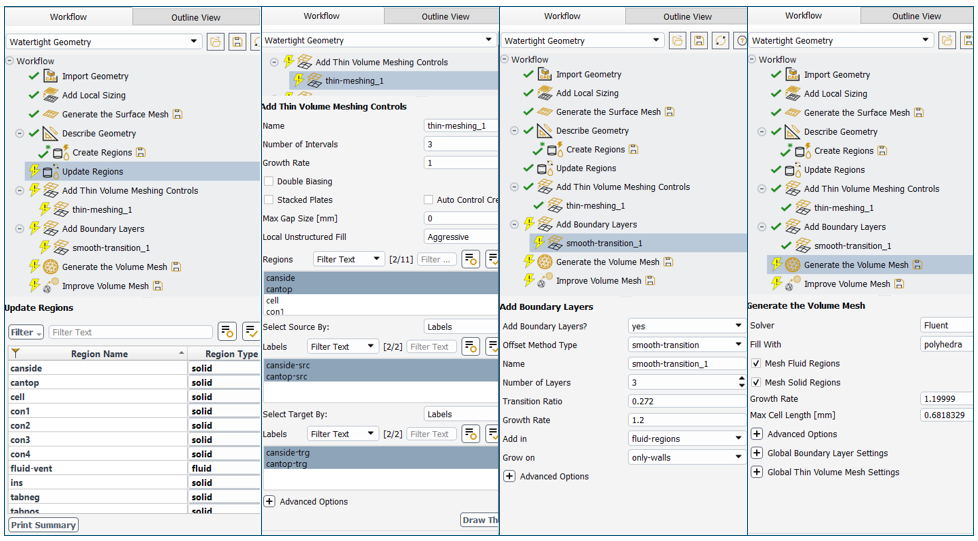
Task: Select the Workflow tab in the Generate the Volume Mesh panel
Action: [803, 16]
